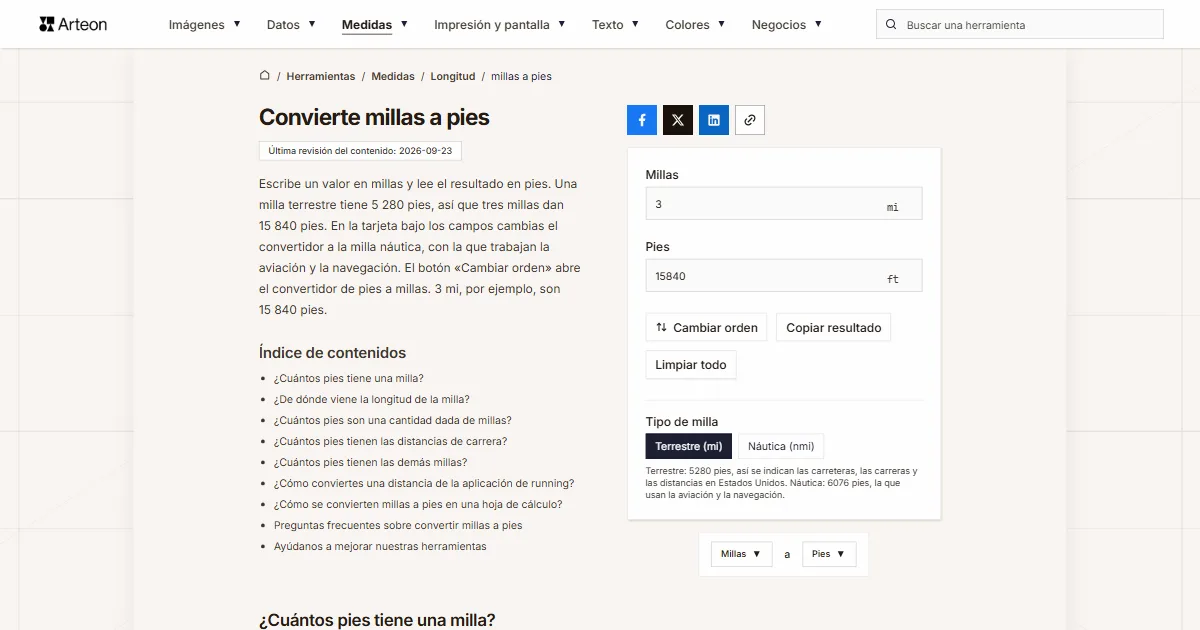Click the 'Tipo de milla' label
This screenshot has height=630, width=1200.
tap(682, 421)
